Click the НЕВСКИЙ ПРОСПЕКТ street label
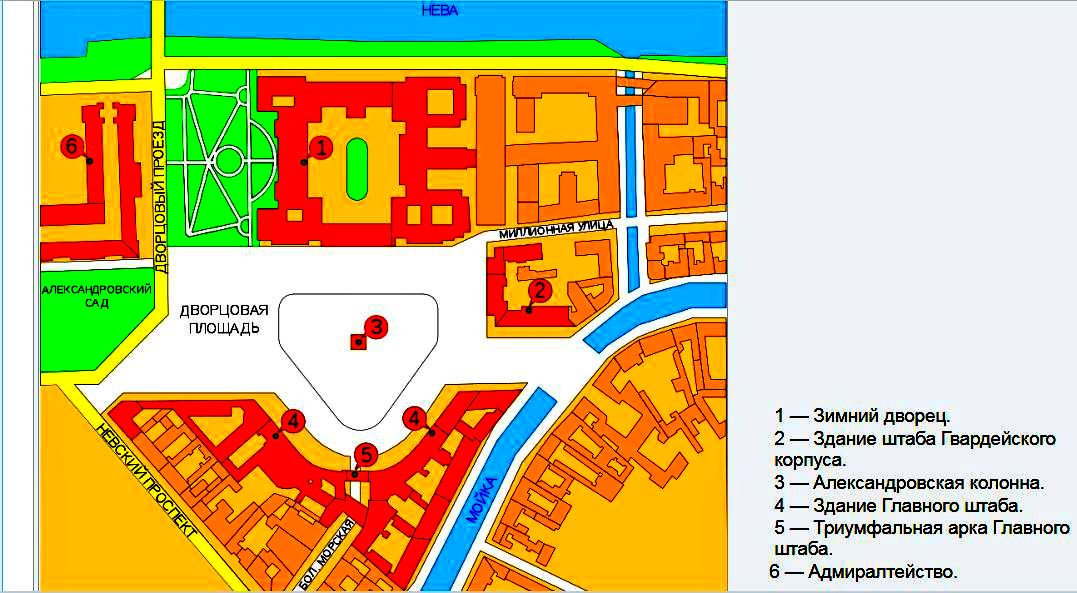 [146, 480]
